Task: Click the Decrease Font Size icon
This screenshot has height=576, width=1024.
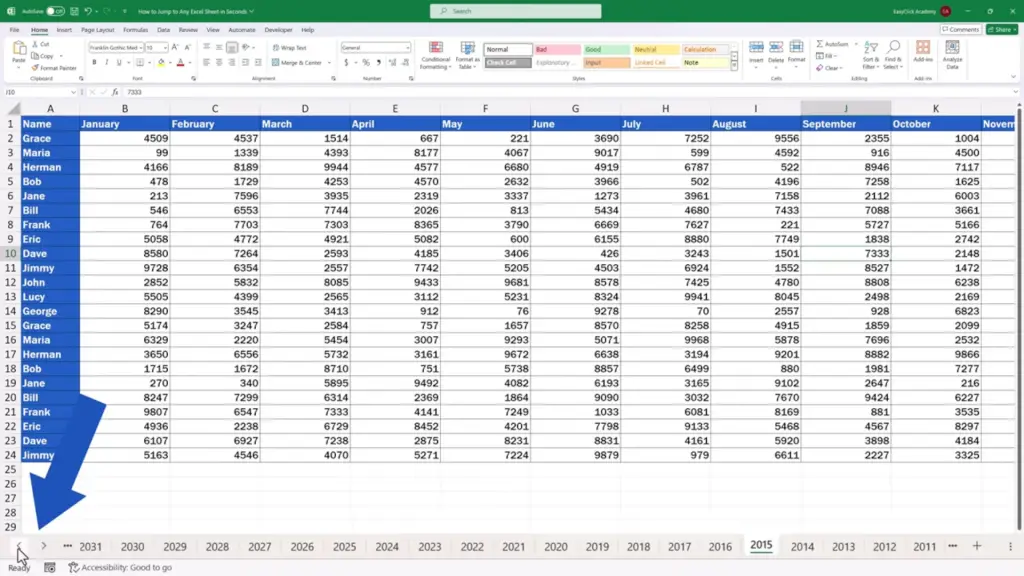Action: (x=187, y=47)
